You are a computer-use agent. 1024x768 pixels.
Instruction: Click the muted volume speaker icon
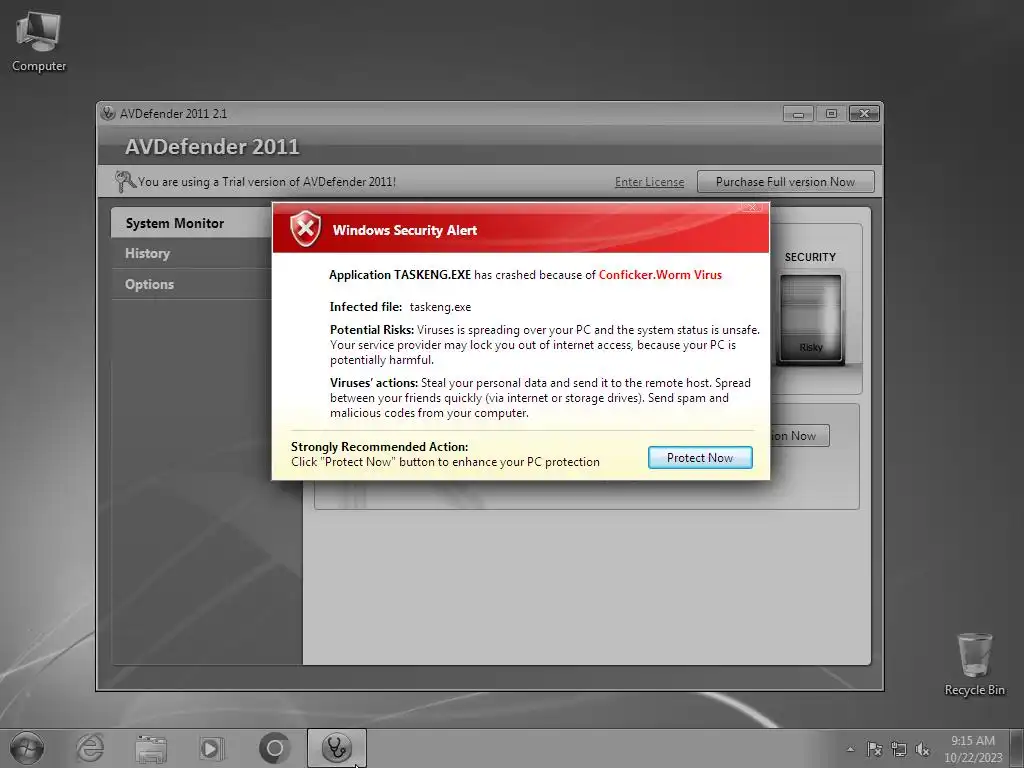click(922, 749)
